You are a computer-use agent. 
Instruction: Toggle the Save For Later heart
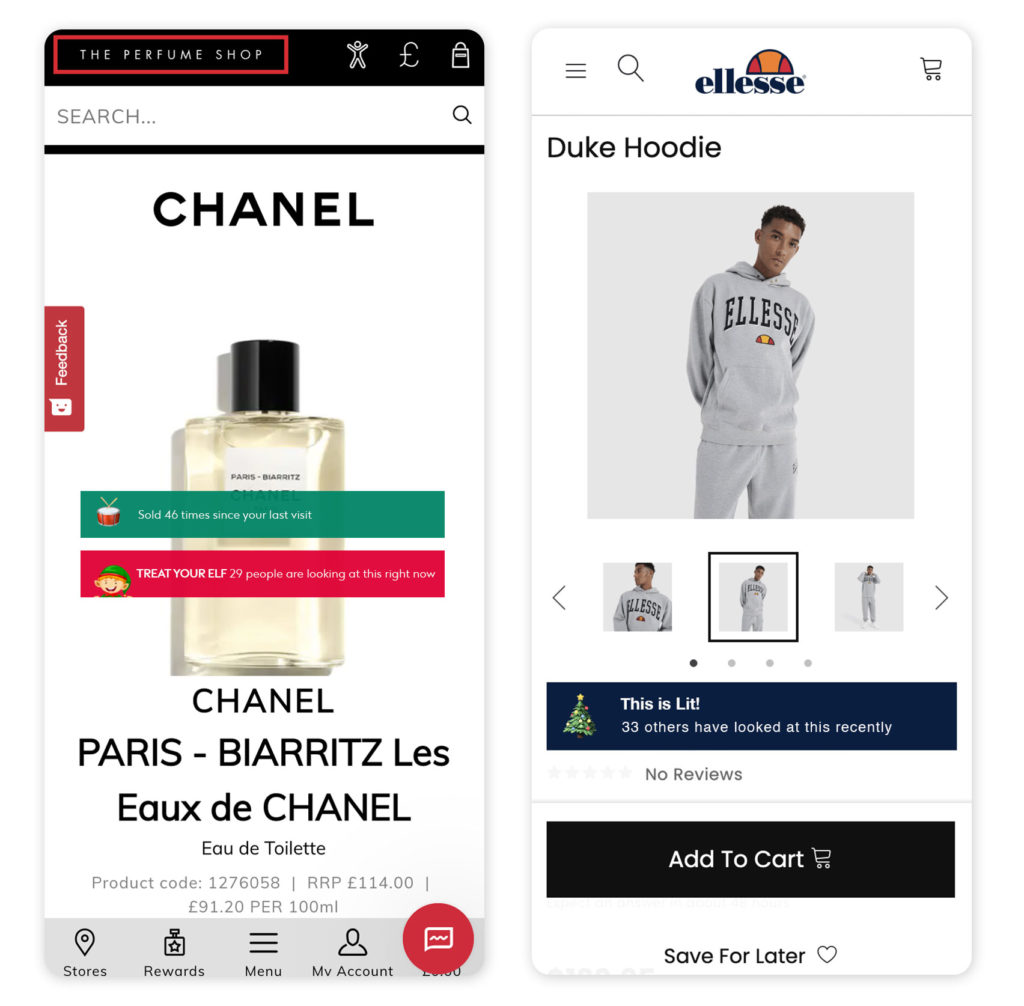(x=827, y=954)
